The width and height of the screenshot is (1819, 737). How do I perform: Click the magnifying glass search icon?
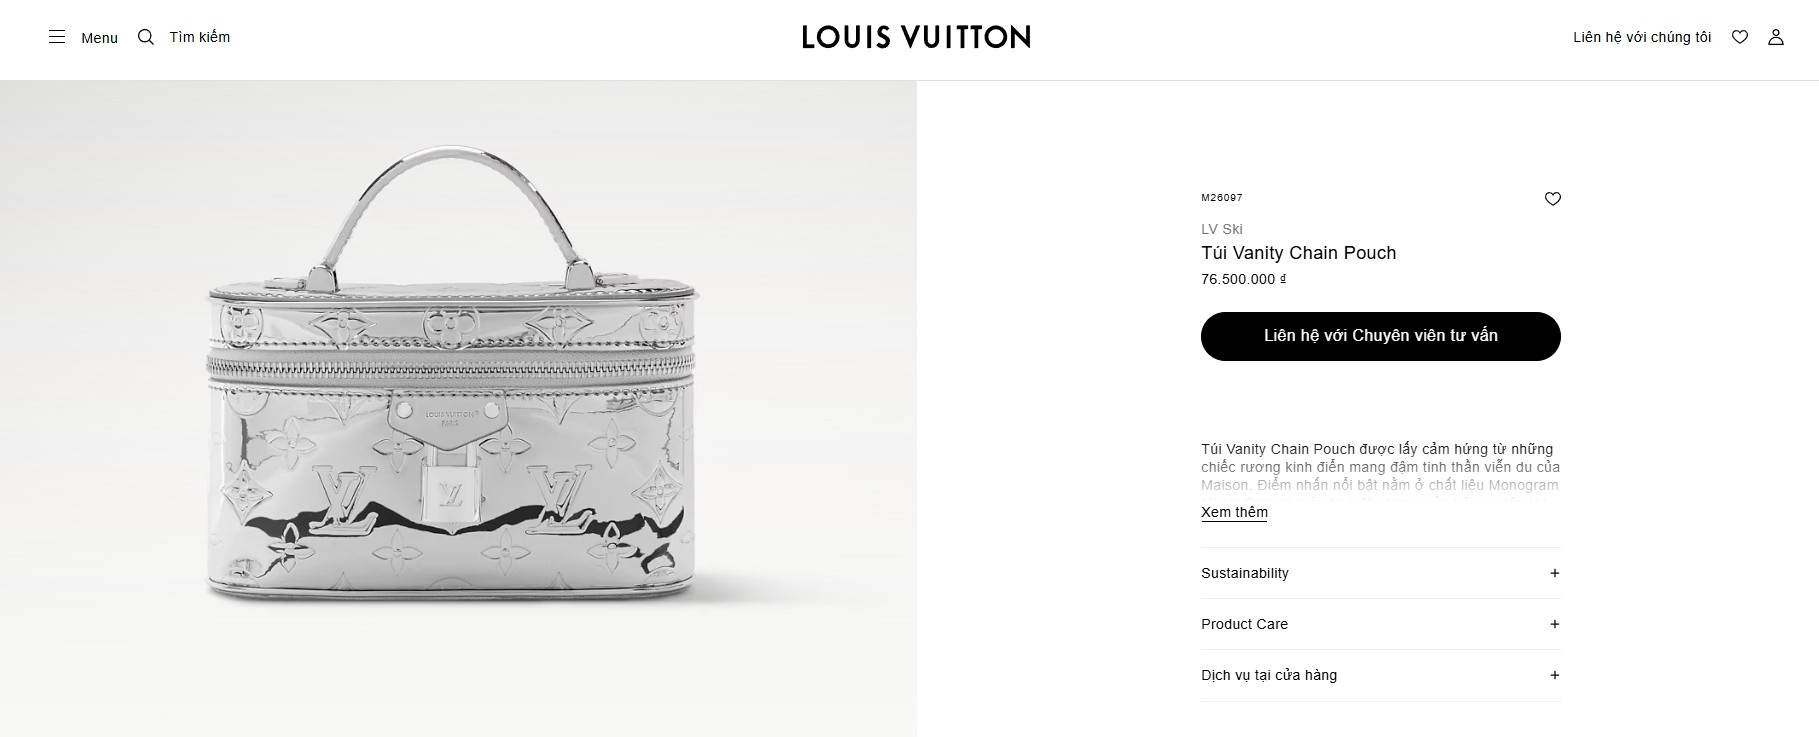[x=146, y=37]
